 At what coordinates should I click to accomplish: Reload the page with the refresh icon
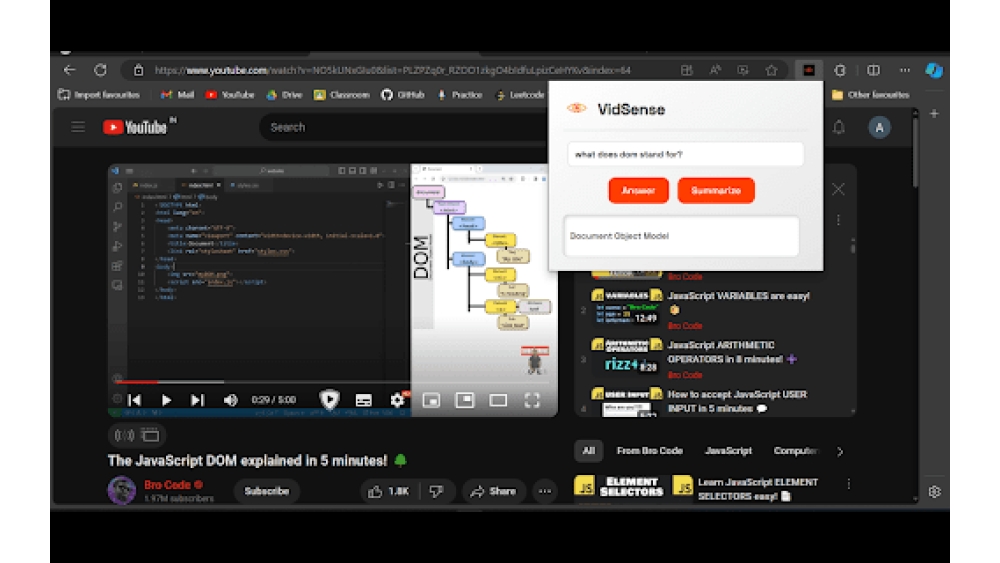(x=101, y=70)
